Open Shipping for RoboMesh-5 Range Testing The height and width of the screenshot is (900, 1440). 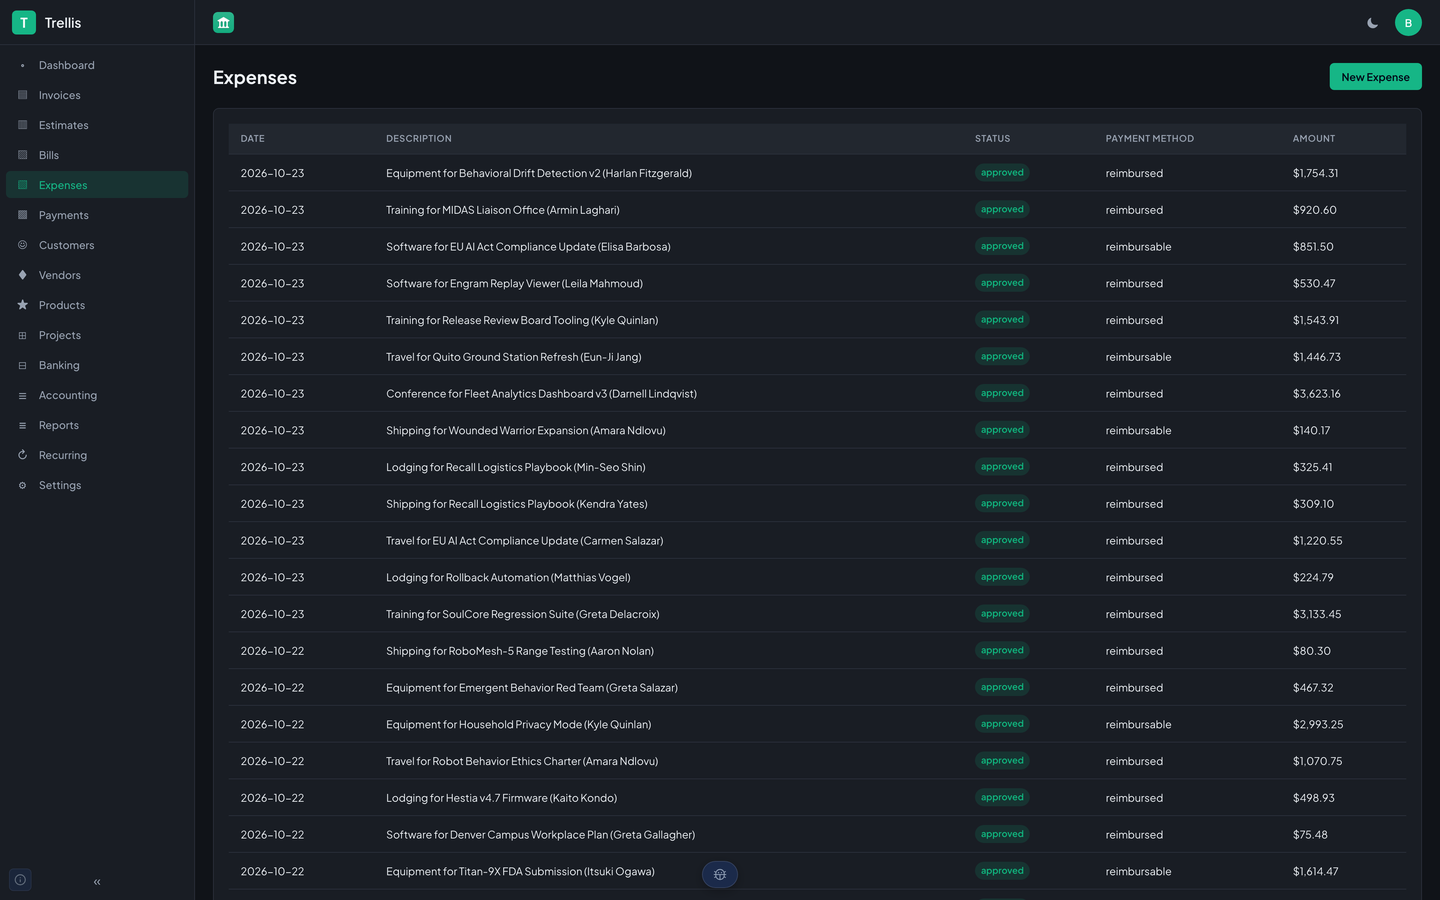520,651
